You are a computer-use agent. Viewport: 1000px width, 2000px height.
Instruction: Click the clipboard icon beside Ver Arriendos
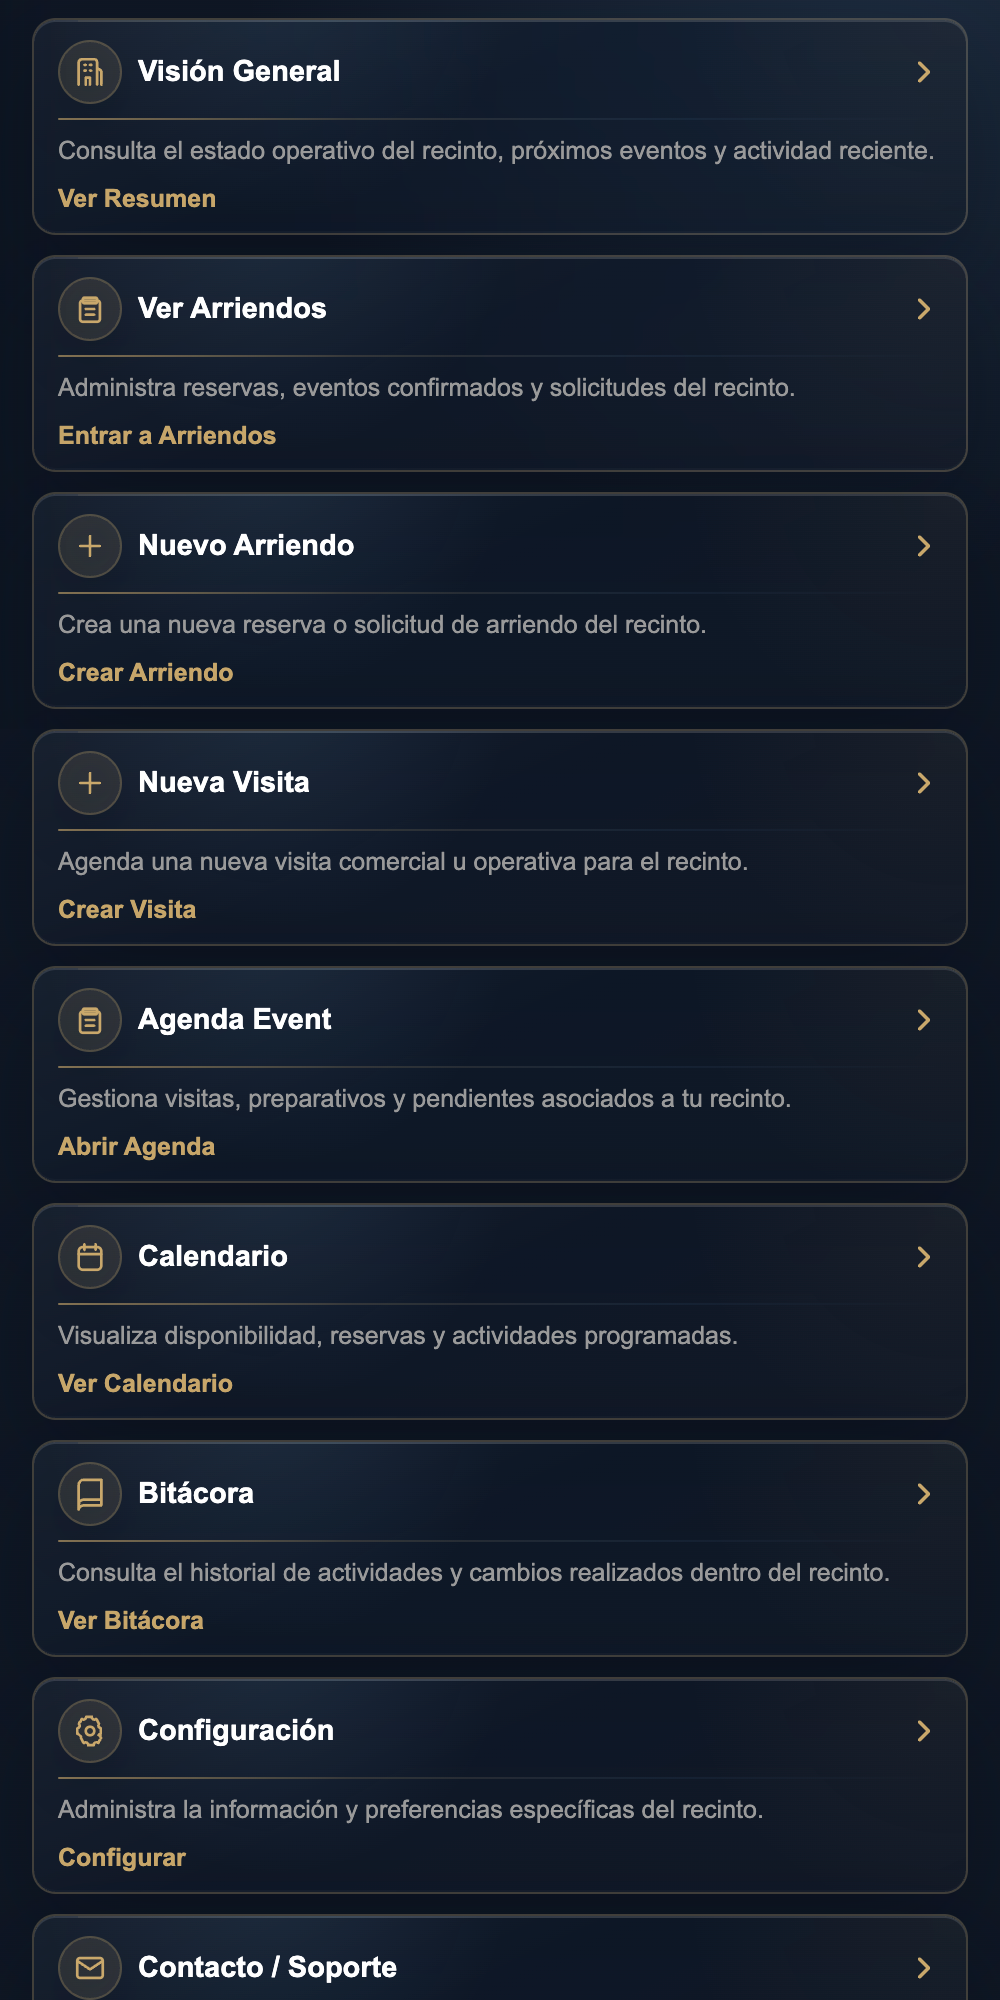[x=90, y=309]
